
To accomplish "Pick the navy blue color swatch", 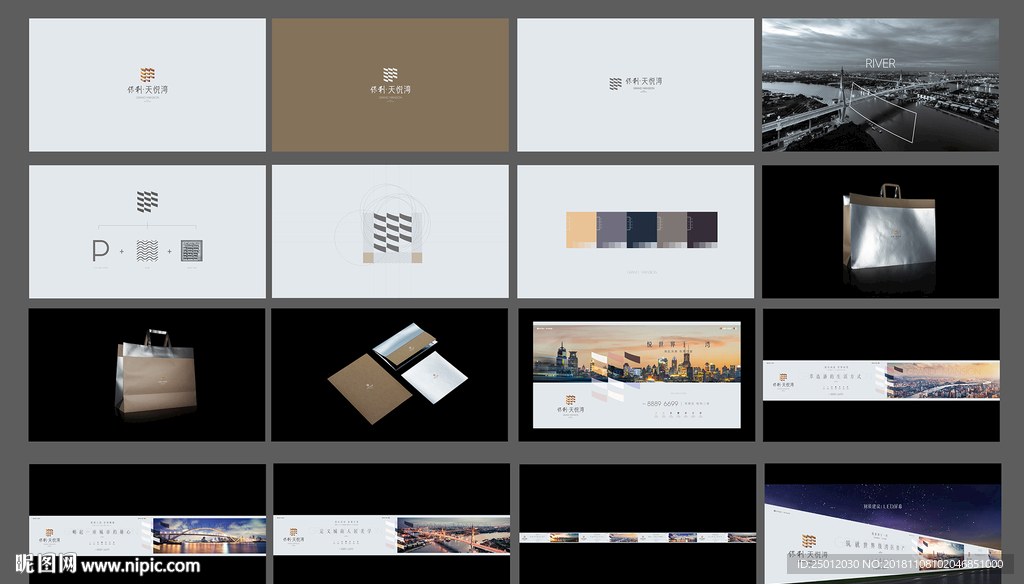I will [642, 229].
